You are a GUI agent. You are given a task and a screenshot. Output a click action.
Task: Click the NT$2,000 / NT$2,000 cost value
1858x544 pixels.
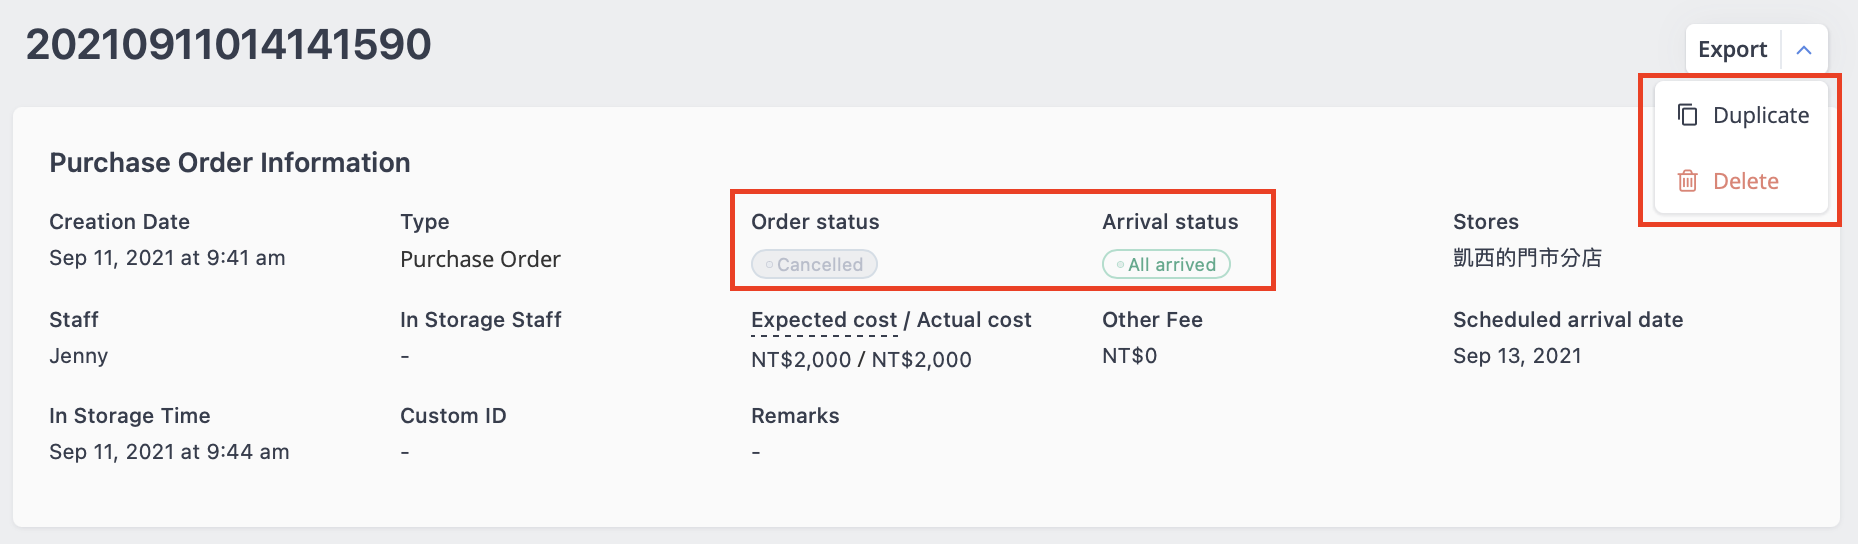pyautogui.click(x=861, y=359)
